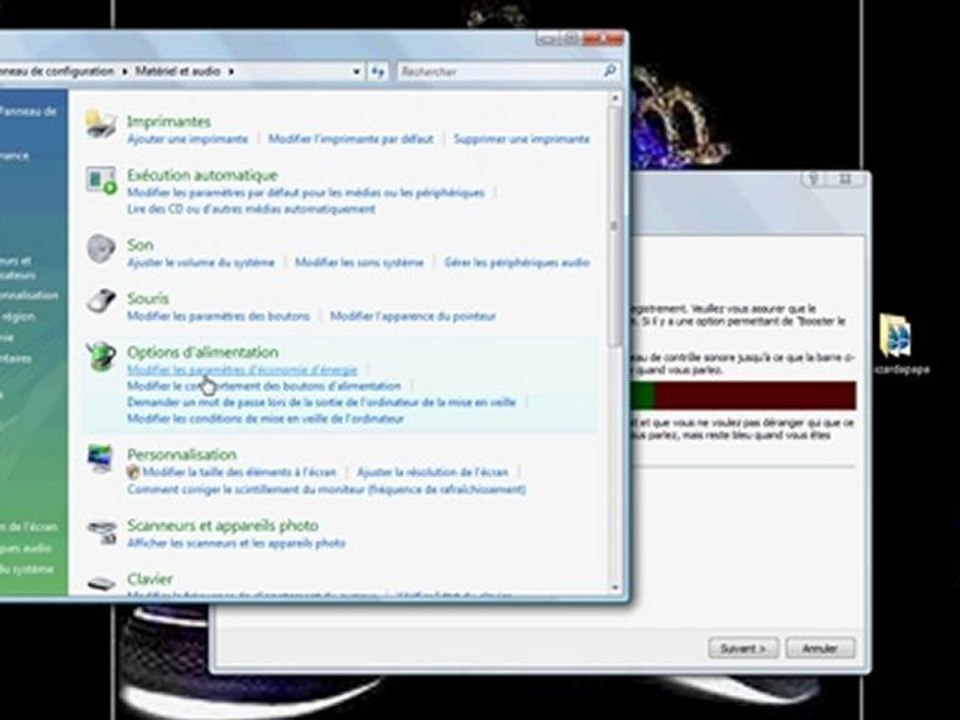Open the desktop folder icon at right

(x=896, y=336)
